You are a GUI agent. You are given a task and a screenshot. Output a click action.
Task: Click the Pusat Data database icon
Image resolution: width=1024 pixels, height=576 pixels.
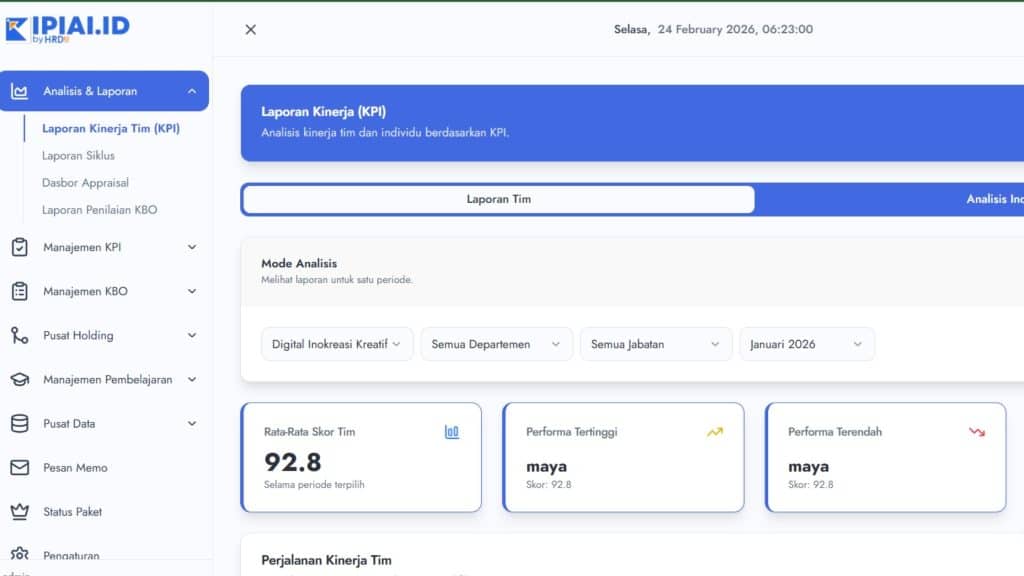[x=18, y=423]
